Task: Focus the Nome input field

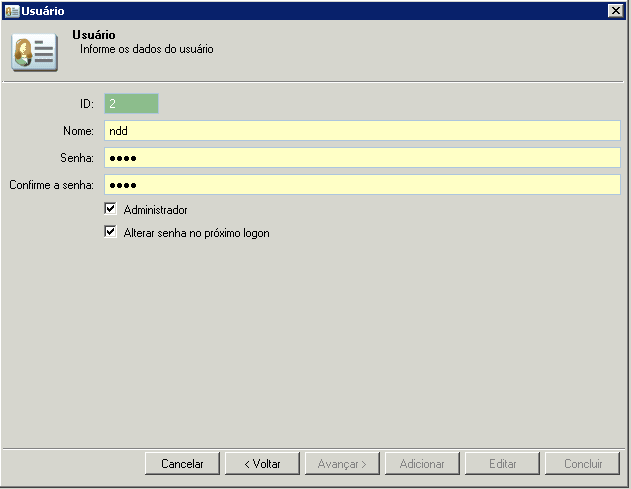Action: [362, 131]
